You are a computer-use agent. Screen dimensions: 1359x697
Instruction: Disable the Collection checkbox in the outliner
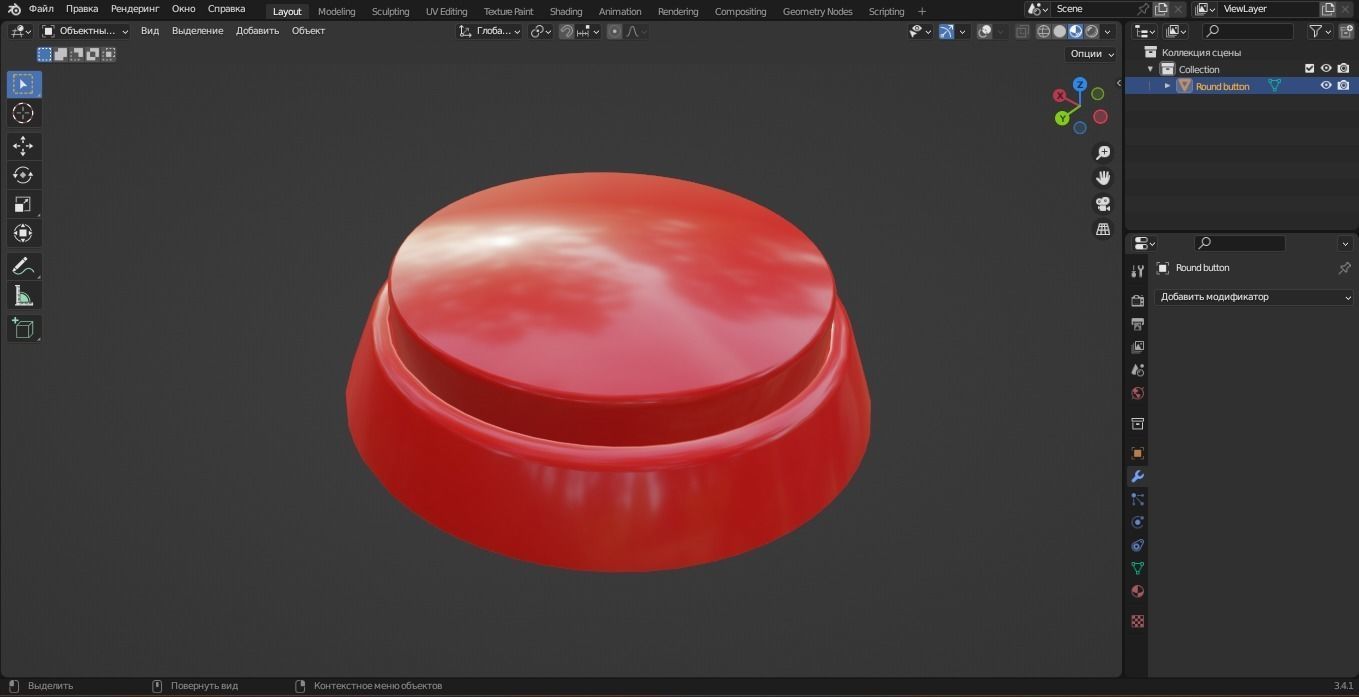point(1308,68)
